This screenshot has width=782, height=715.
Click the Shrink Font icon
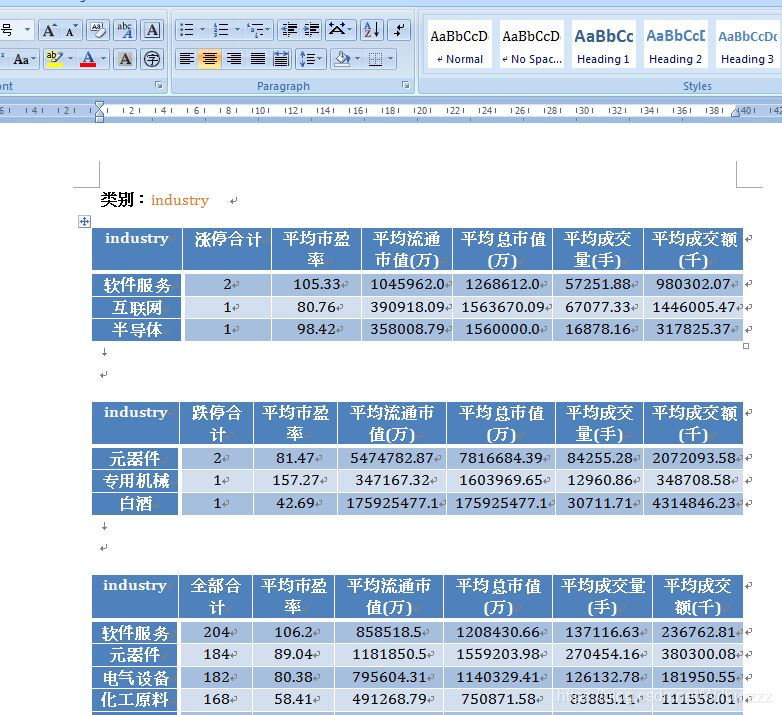tap(71, 30)
